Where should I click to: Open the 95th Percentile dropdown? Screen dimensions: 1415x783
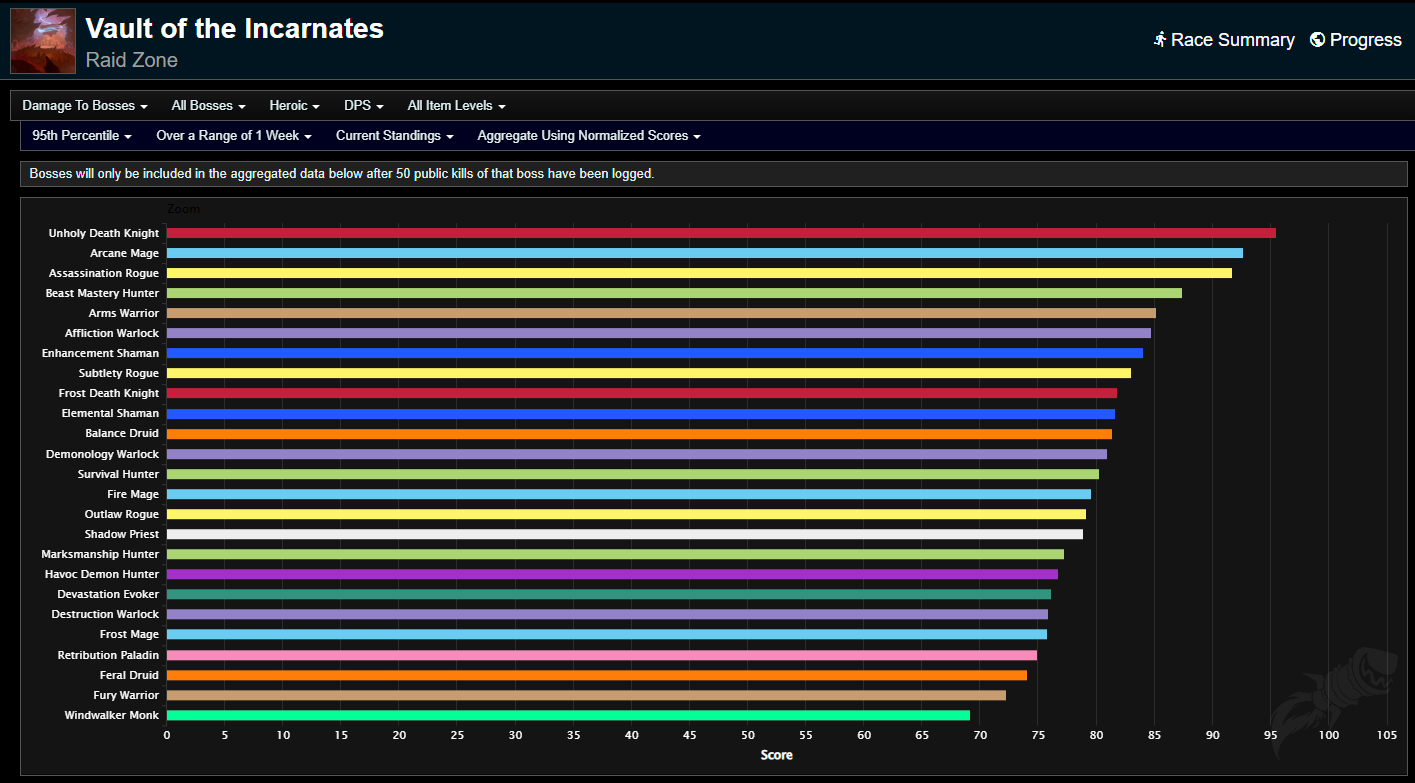(82, 135)
